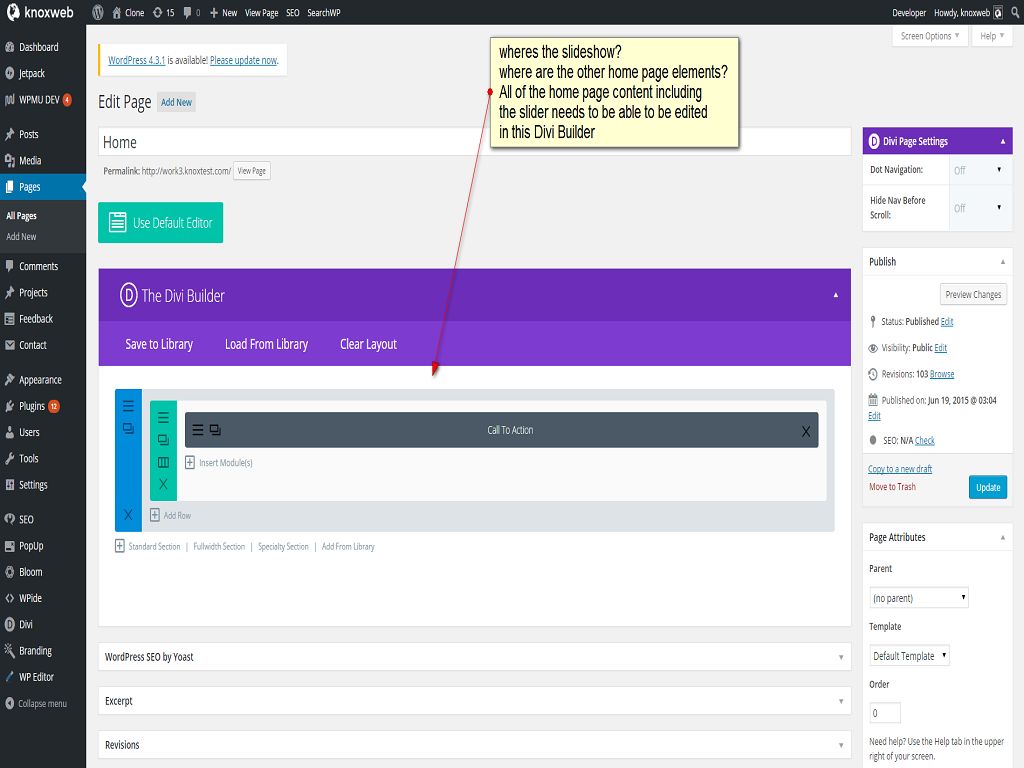
Task: Collapse Divi Page Settings box
Action: [x=1002, y=142]
